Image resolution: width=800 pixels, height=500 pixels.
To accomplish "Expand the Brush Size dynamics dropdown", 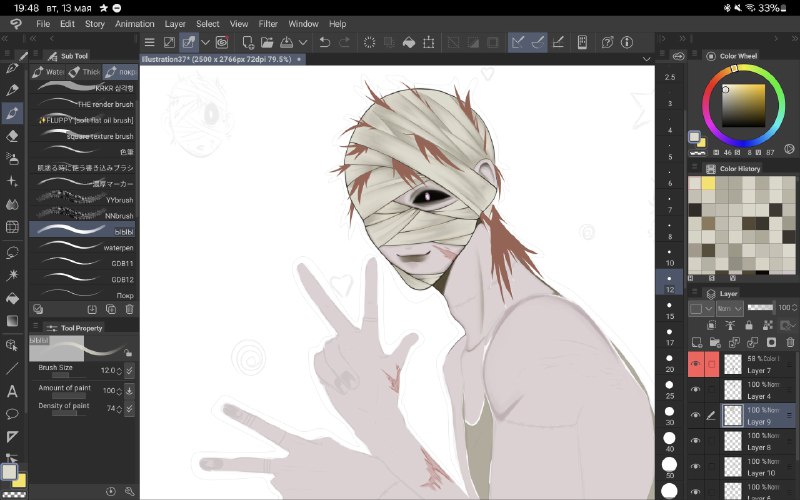I will [130, 370].
